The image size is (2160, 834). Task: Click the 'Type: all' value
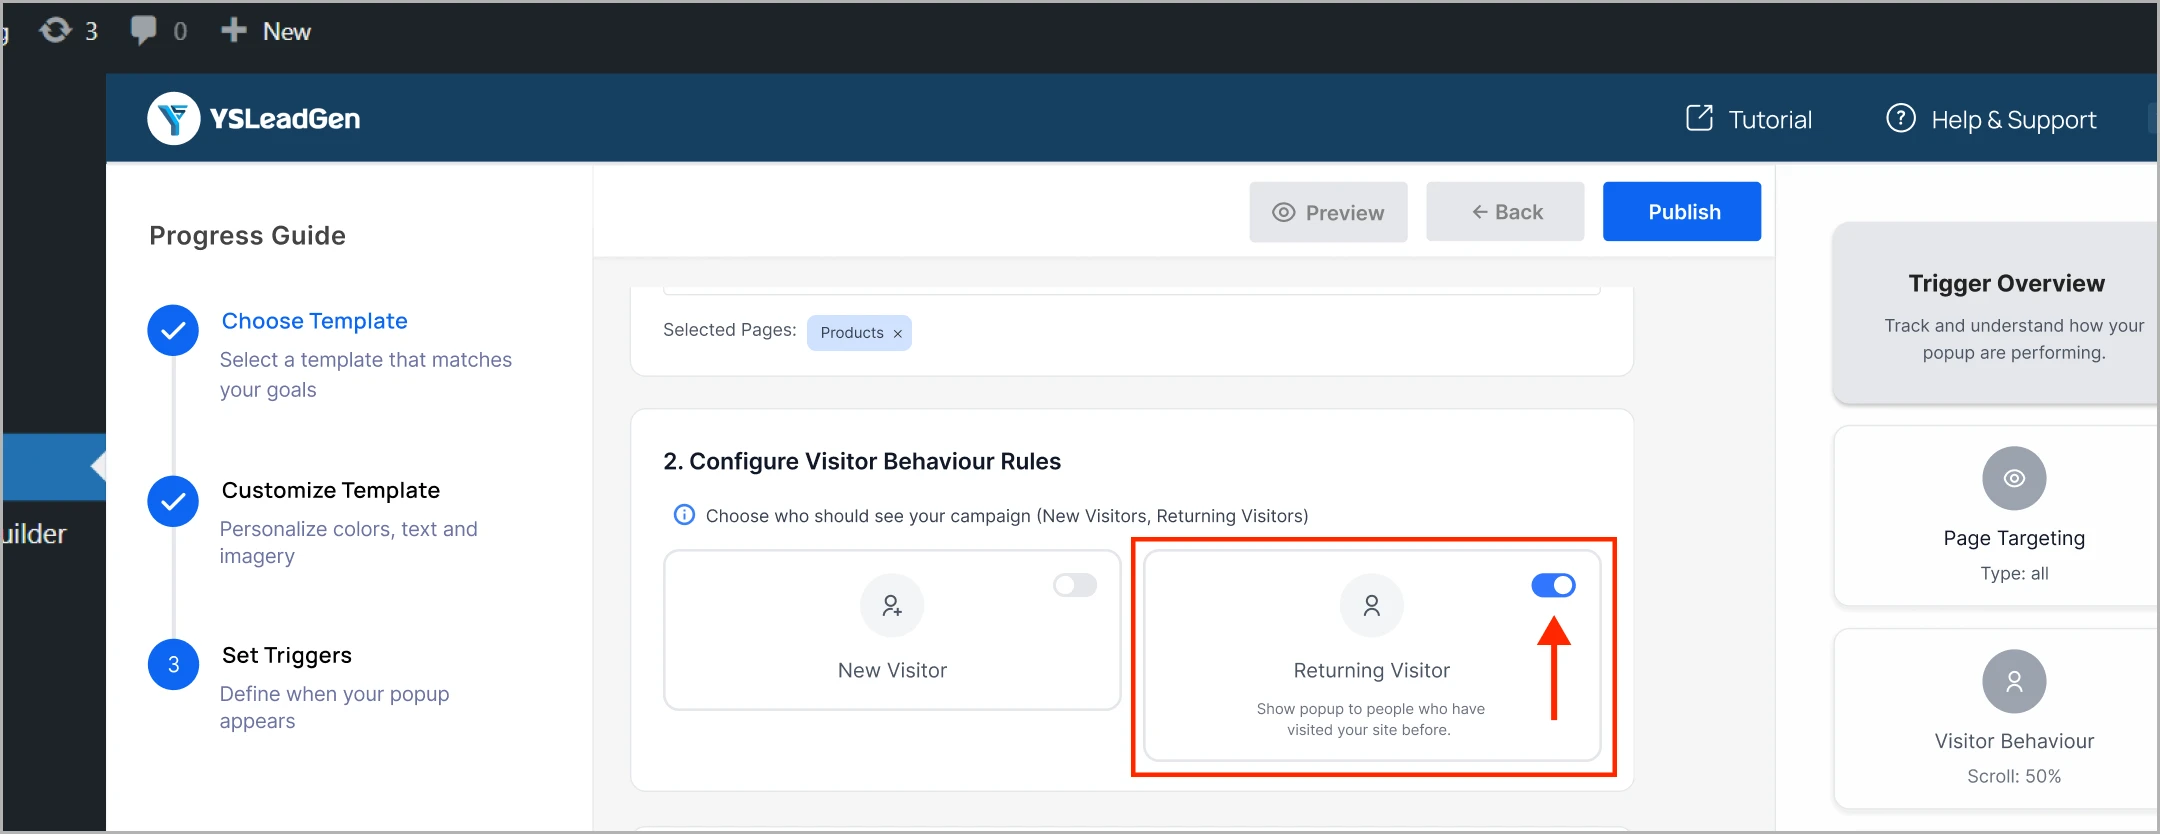pos(2014,573)
